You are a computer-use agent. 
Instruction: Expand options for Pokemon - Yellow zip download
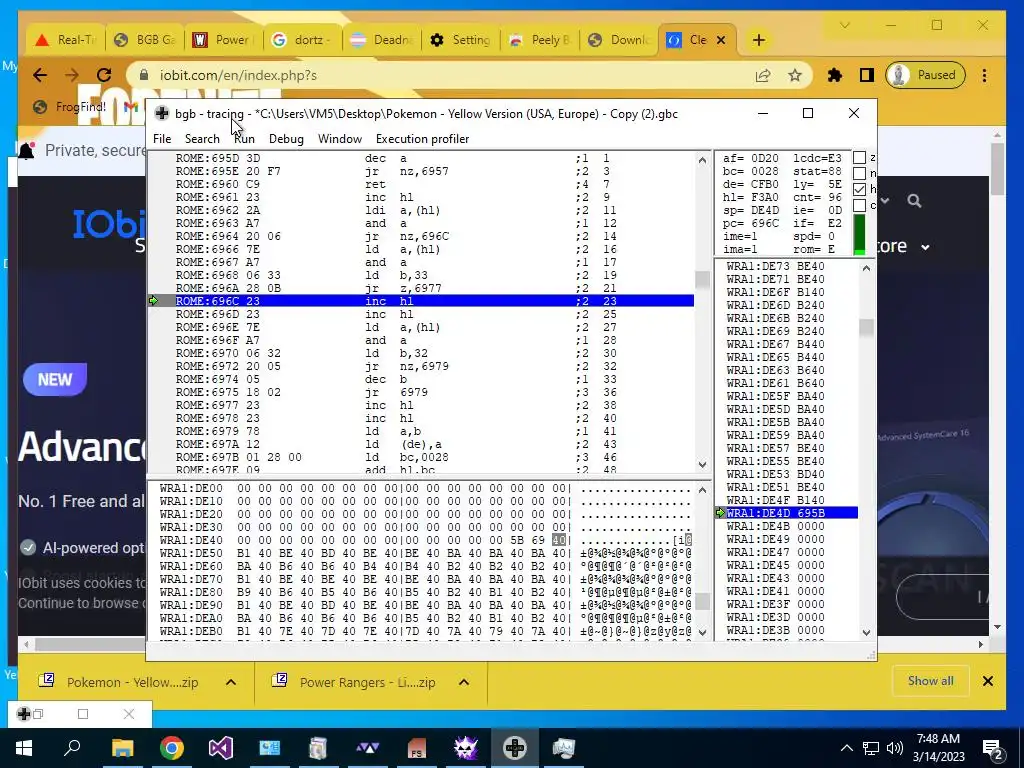pyautogui.click(x=231, y=682)
